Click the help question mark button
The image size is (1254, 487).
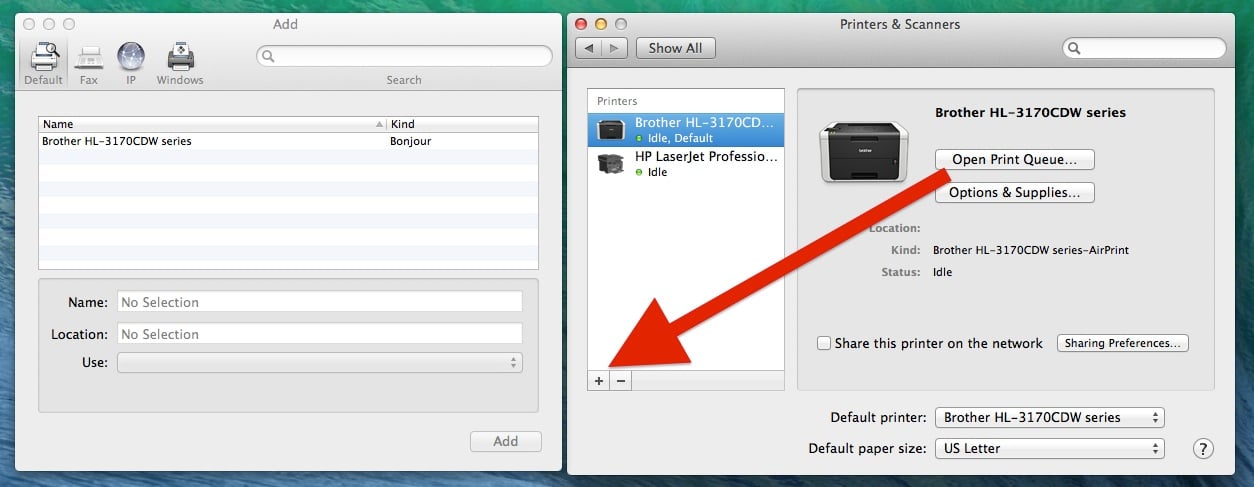1203,449
